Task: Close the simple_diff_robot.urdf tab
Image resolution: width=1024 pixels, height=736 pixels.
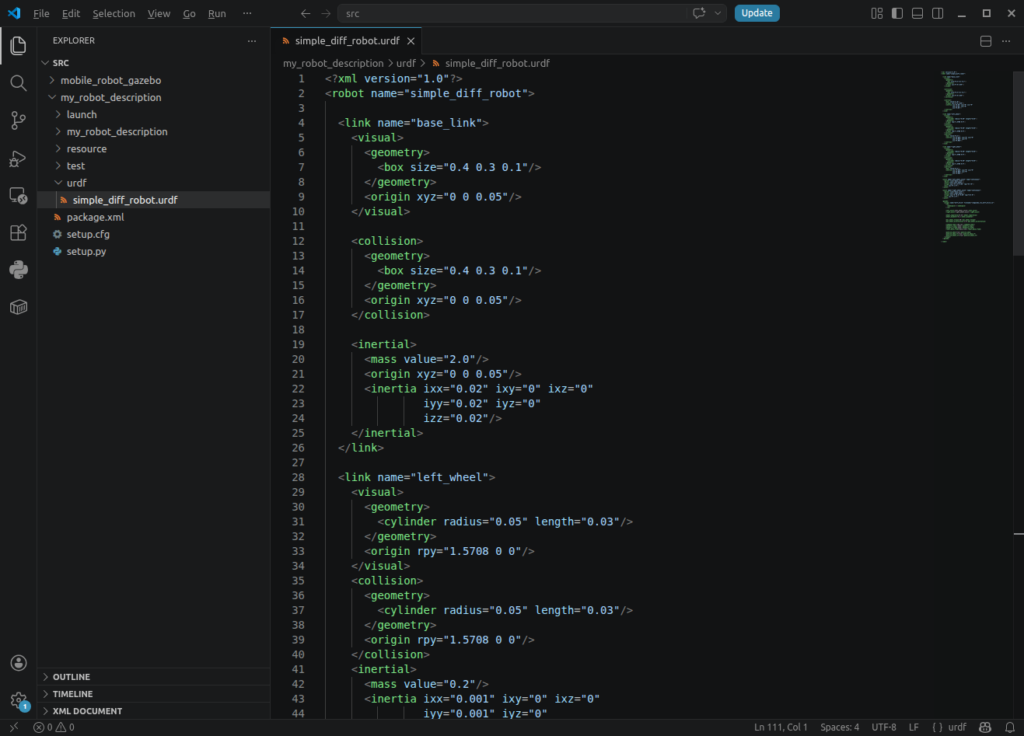Action: click(x=411, y=41)
